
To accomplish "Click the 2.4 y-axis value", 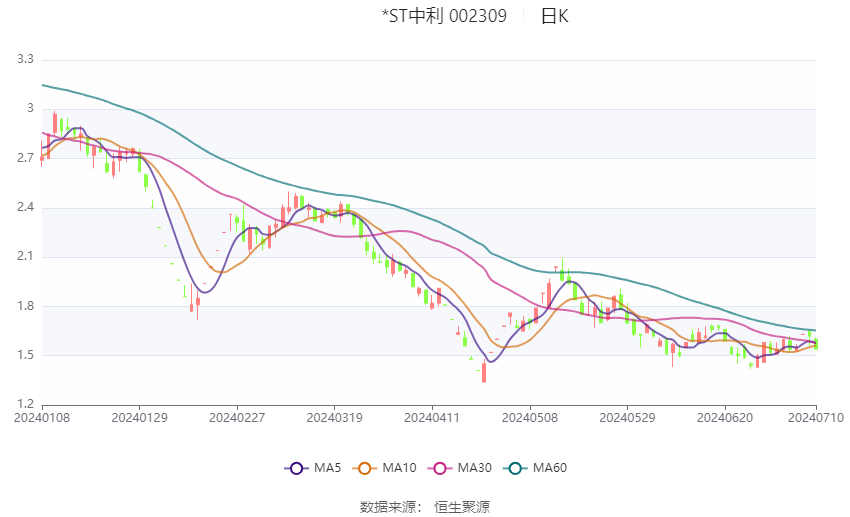I will [x=25, y=207].
